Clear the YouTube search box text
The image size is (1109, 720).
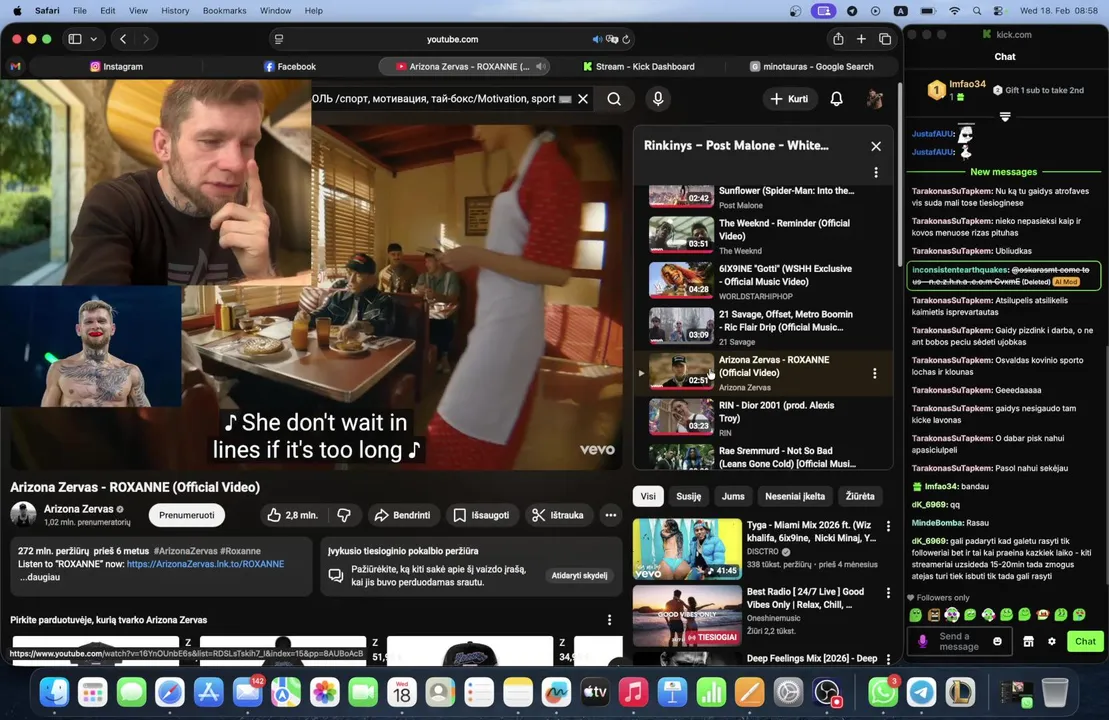click(583, 99)
